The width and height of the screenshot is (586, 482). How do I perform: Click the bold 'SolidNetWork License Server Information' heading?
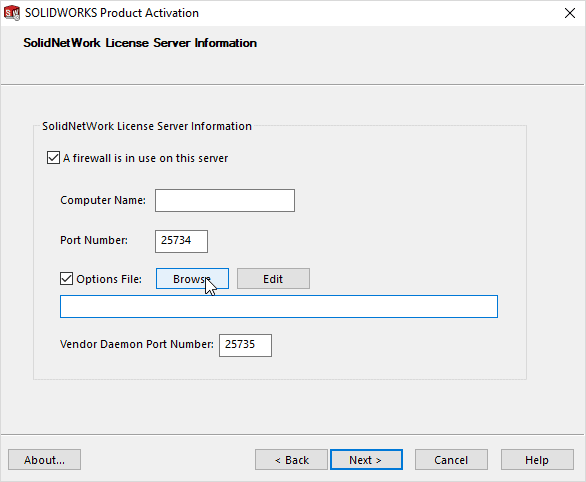click(140, 43)
